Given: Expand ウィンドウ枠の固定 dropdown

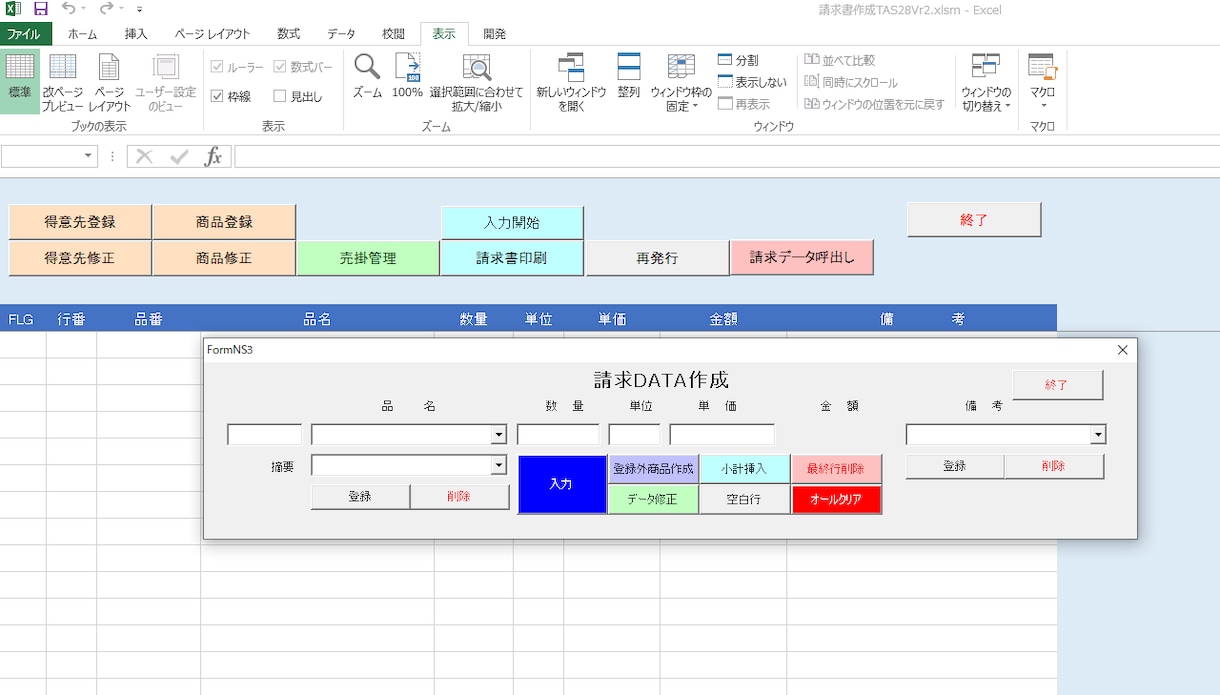Looking at the screenshot, I should tap(681, 81).
